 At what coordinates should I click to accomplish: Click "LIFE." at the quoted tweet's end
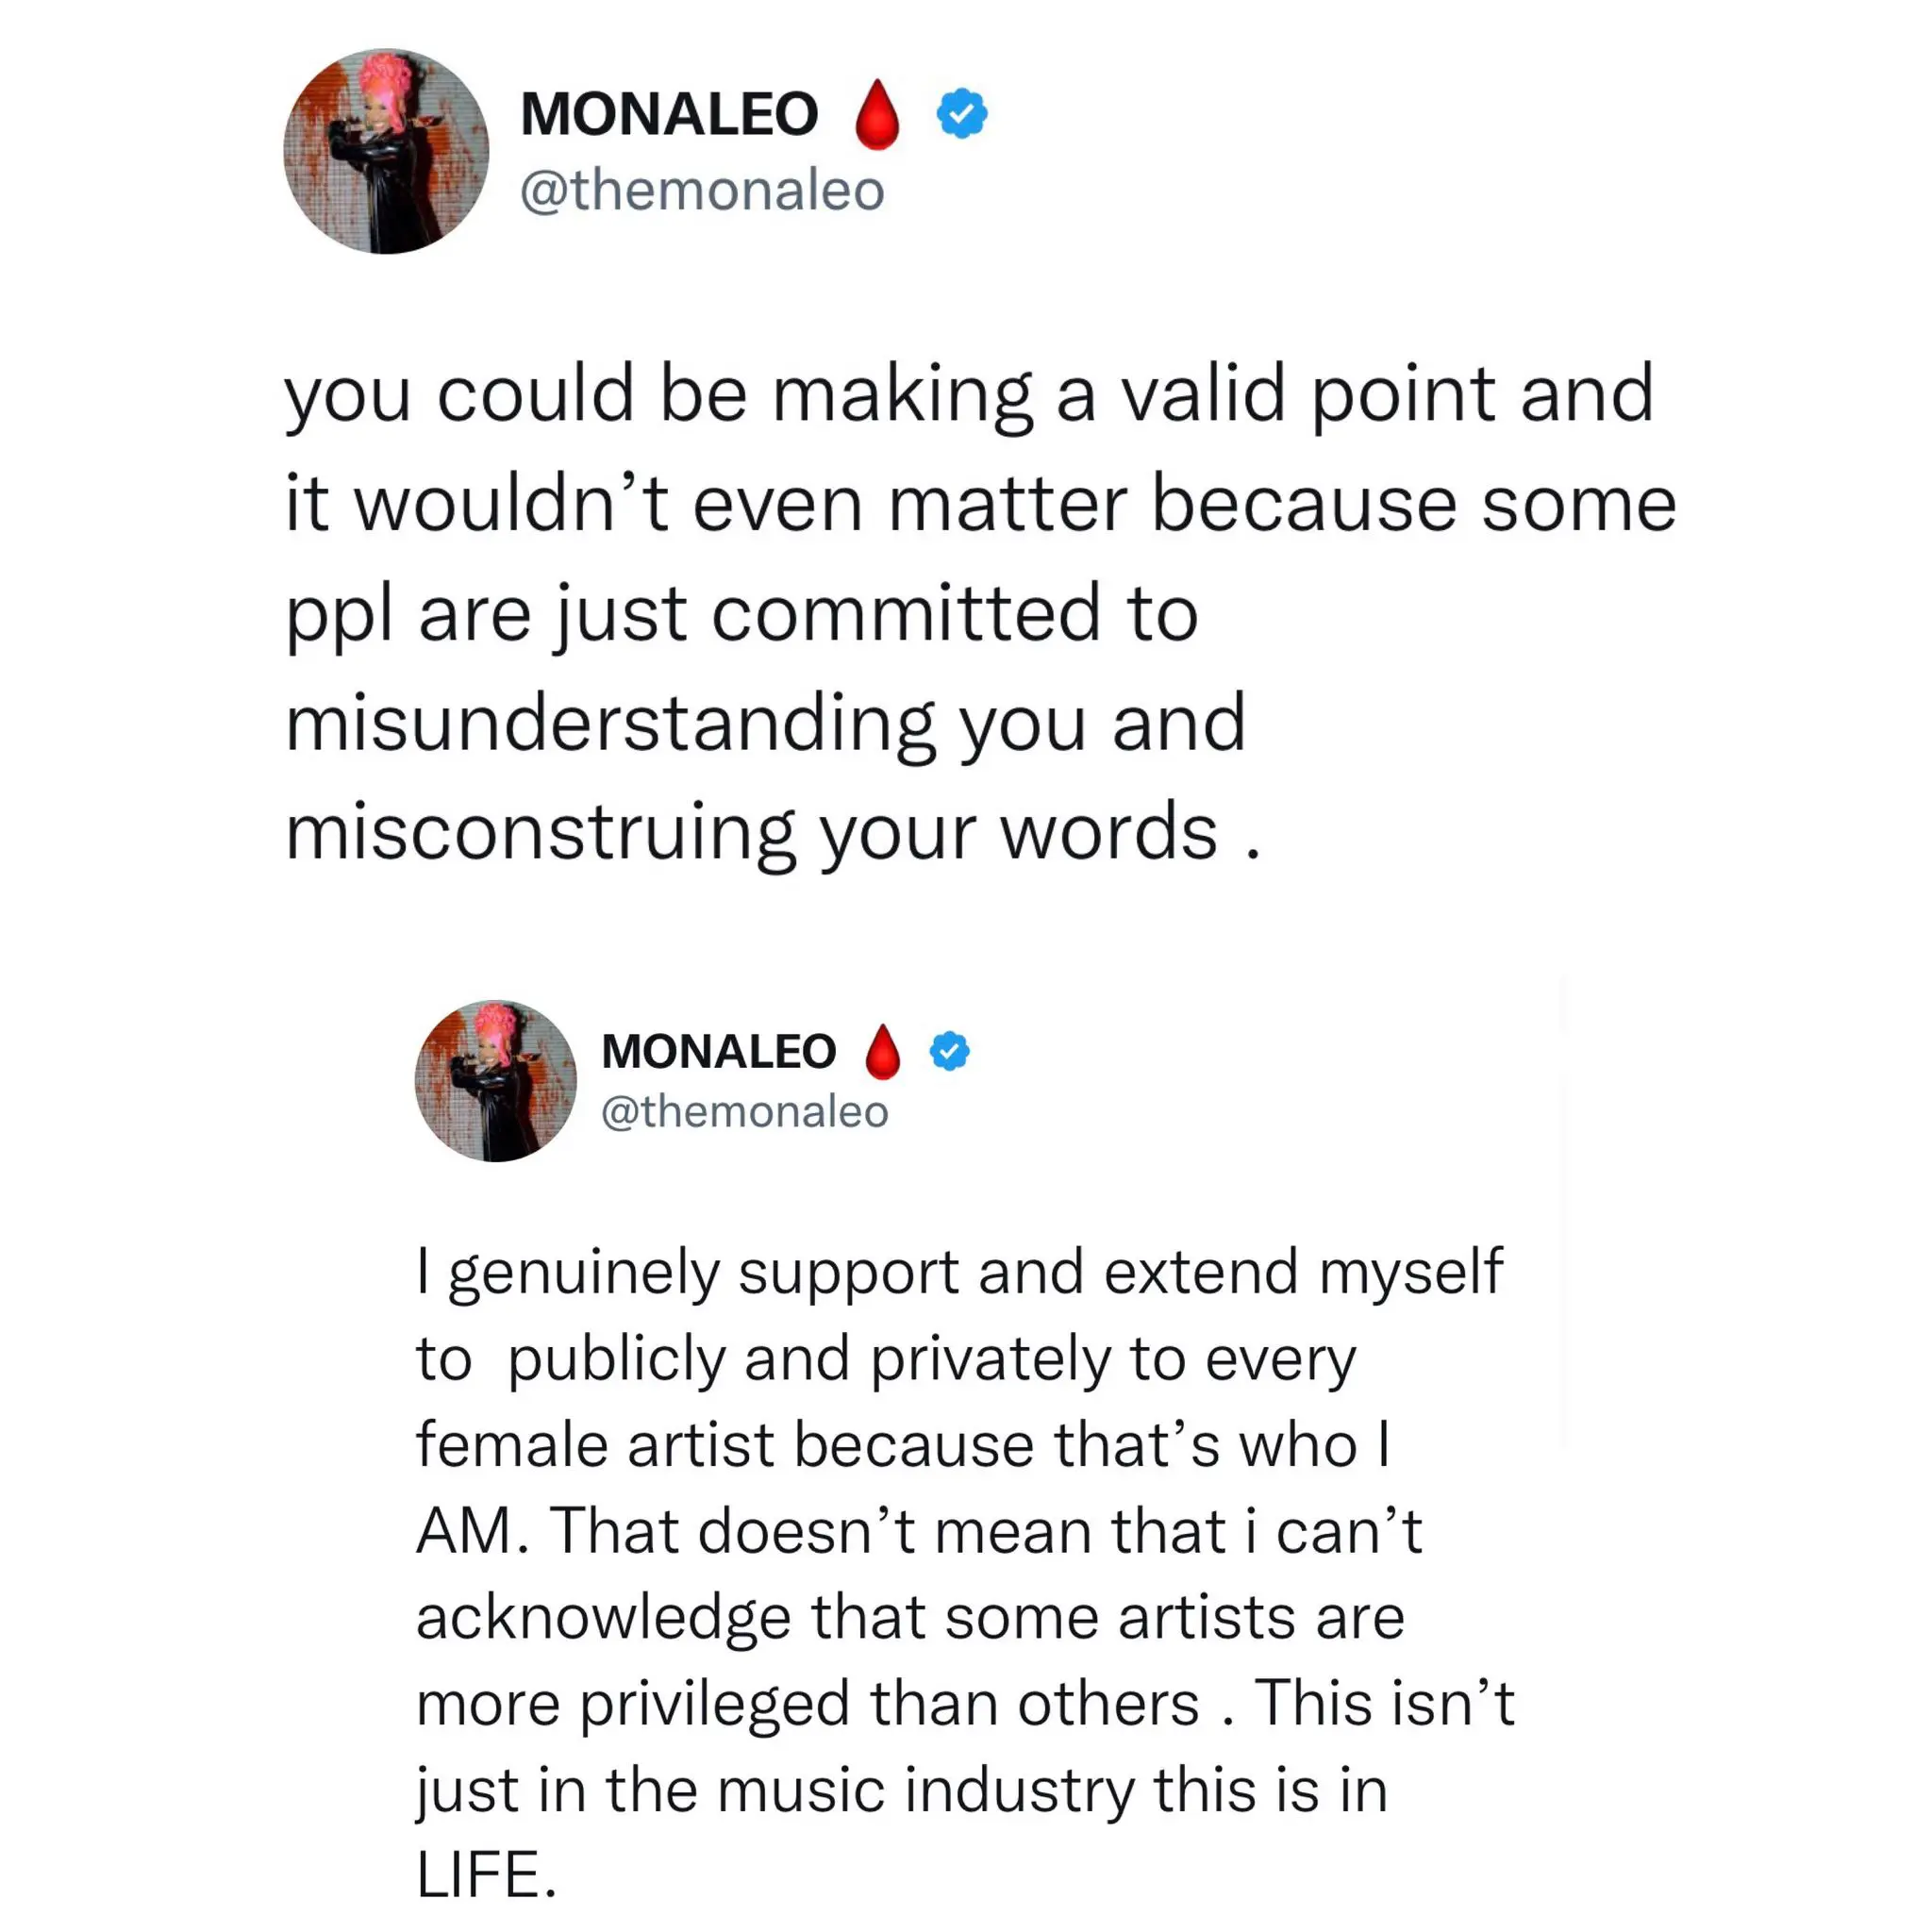(486, 1874)
